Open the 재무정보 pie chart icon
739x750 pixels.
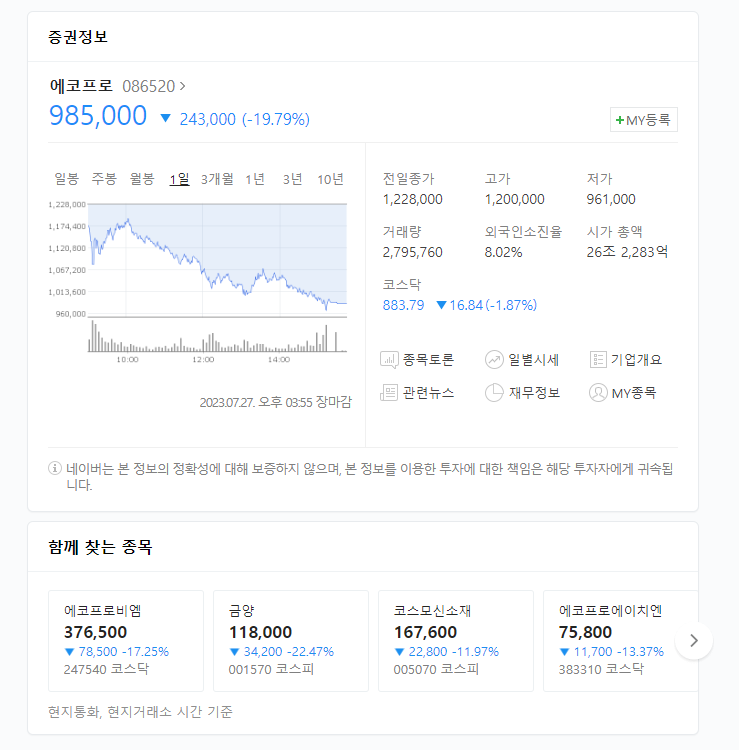click(x=494, y=393)
